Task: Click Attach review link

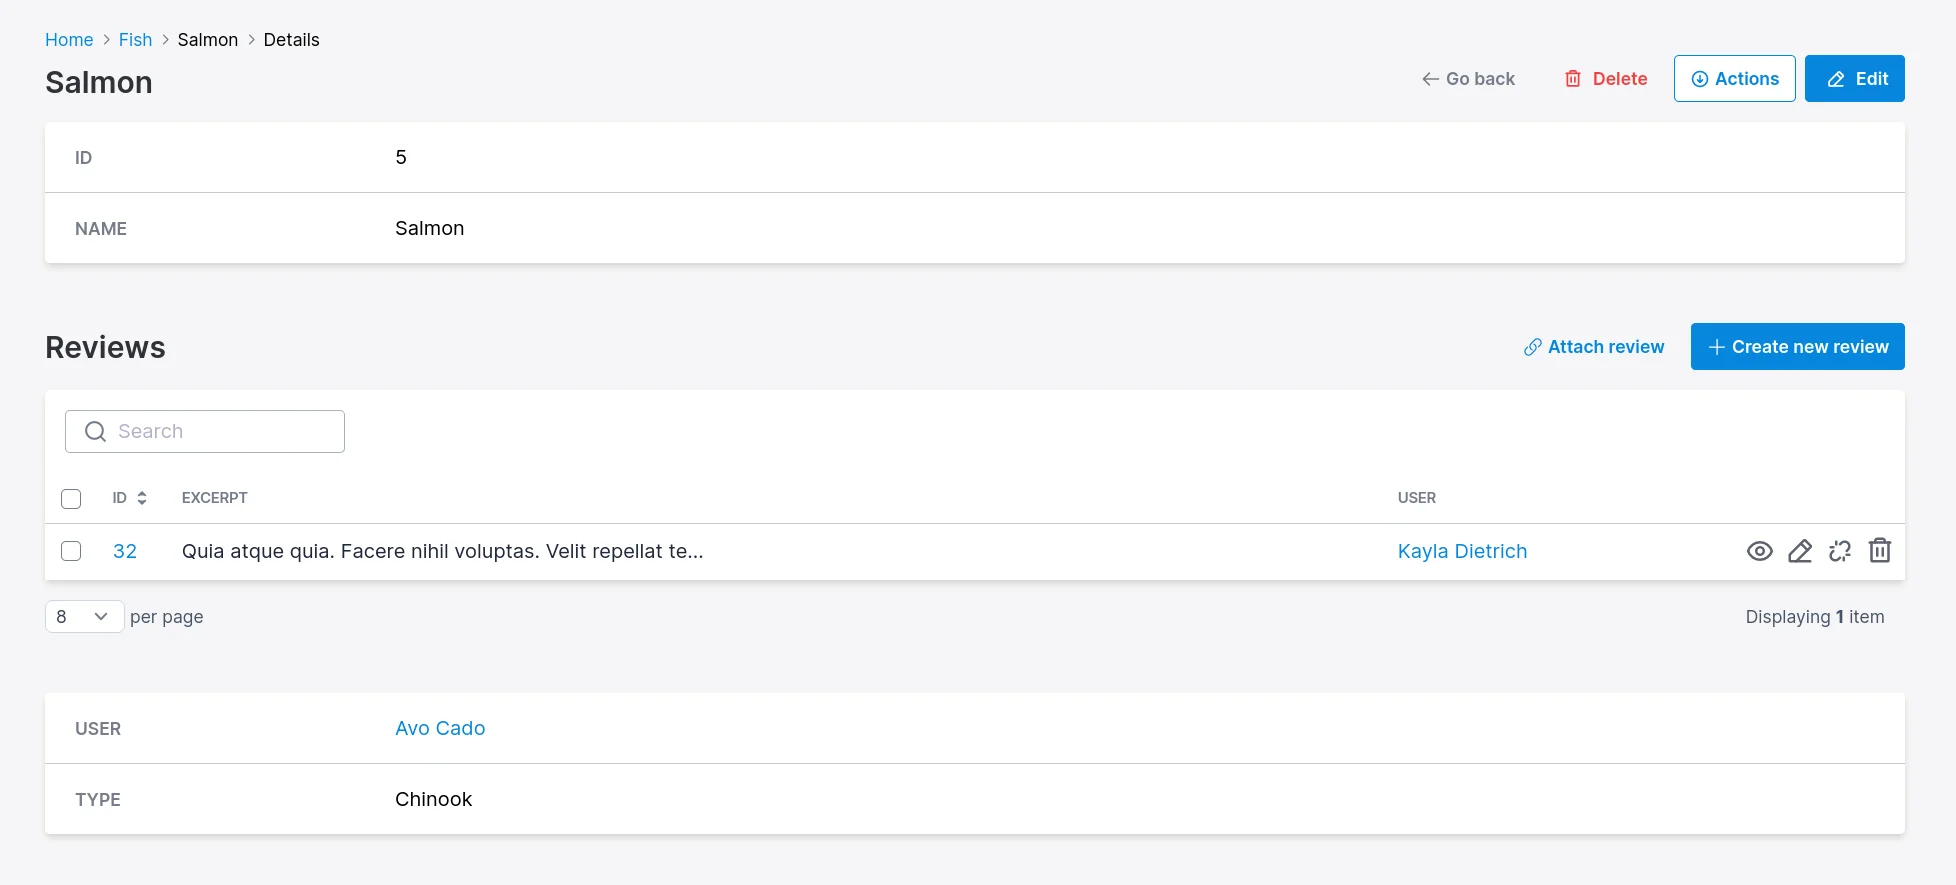Action: 1593,347
